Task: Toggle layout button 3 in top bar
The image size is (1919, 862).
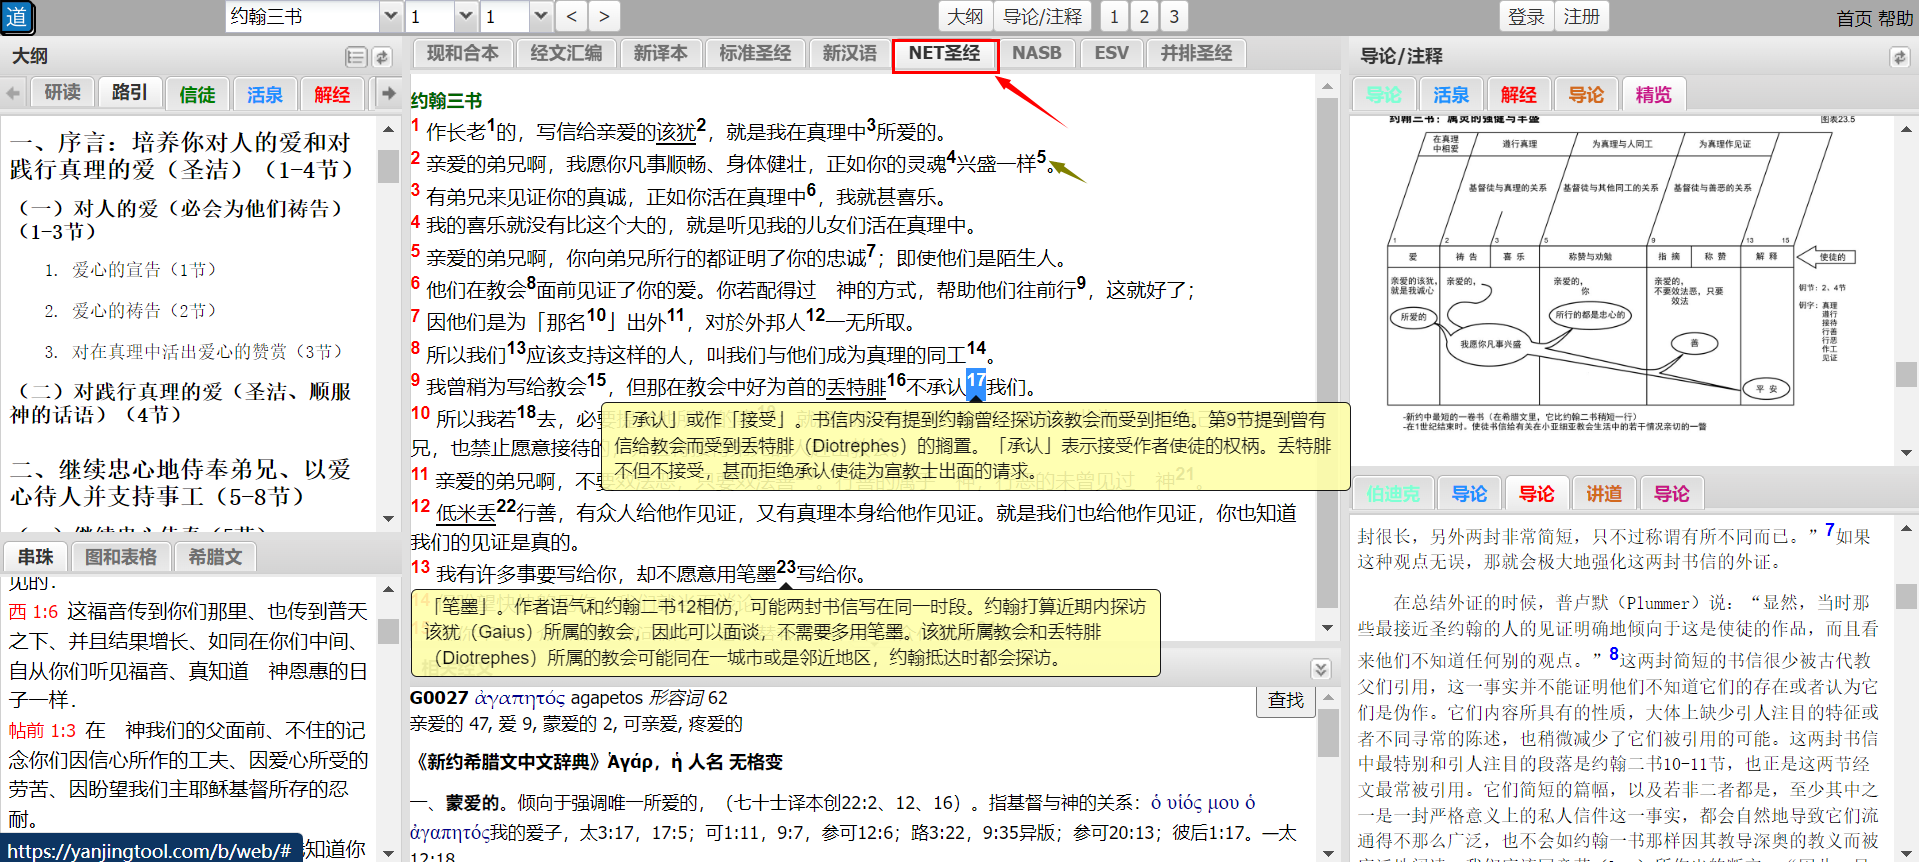Action: click(1174, 16)
